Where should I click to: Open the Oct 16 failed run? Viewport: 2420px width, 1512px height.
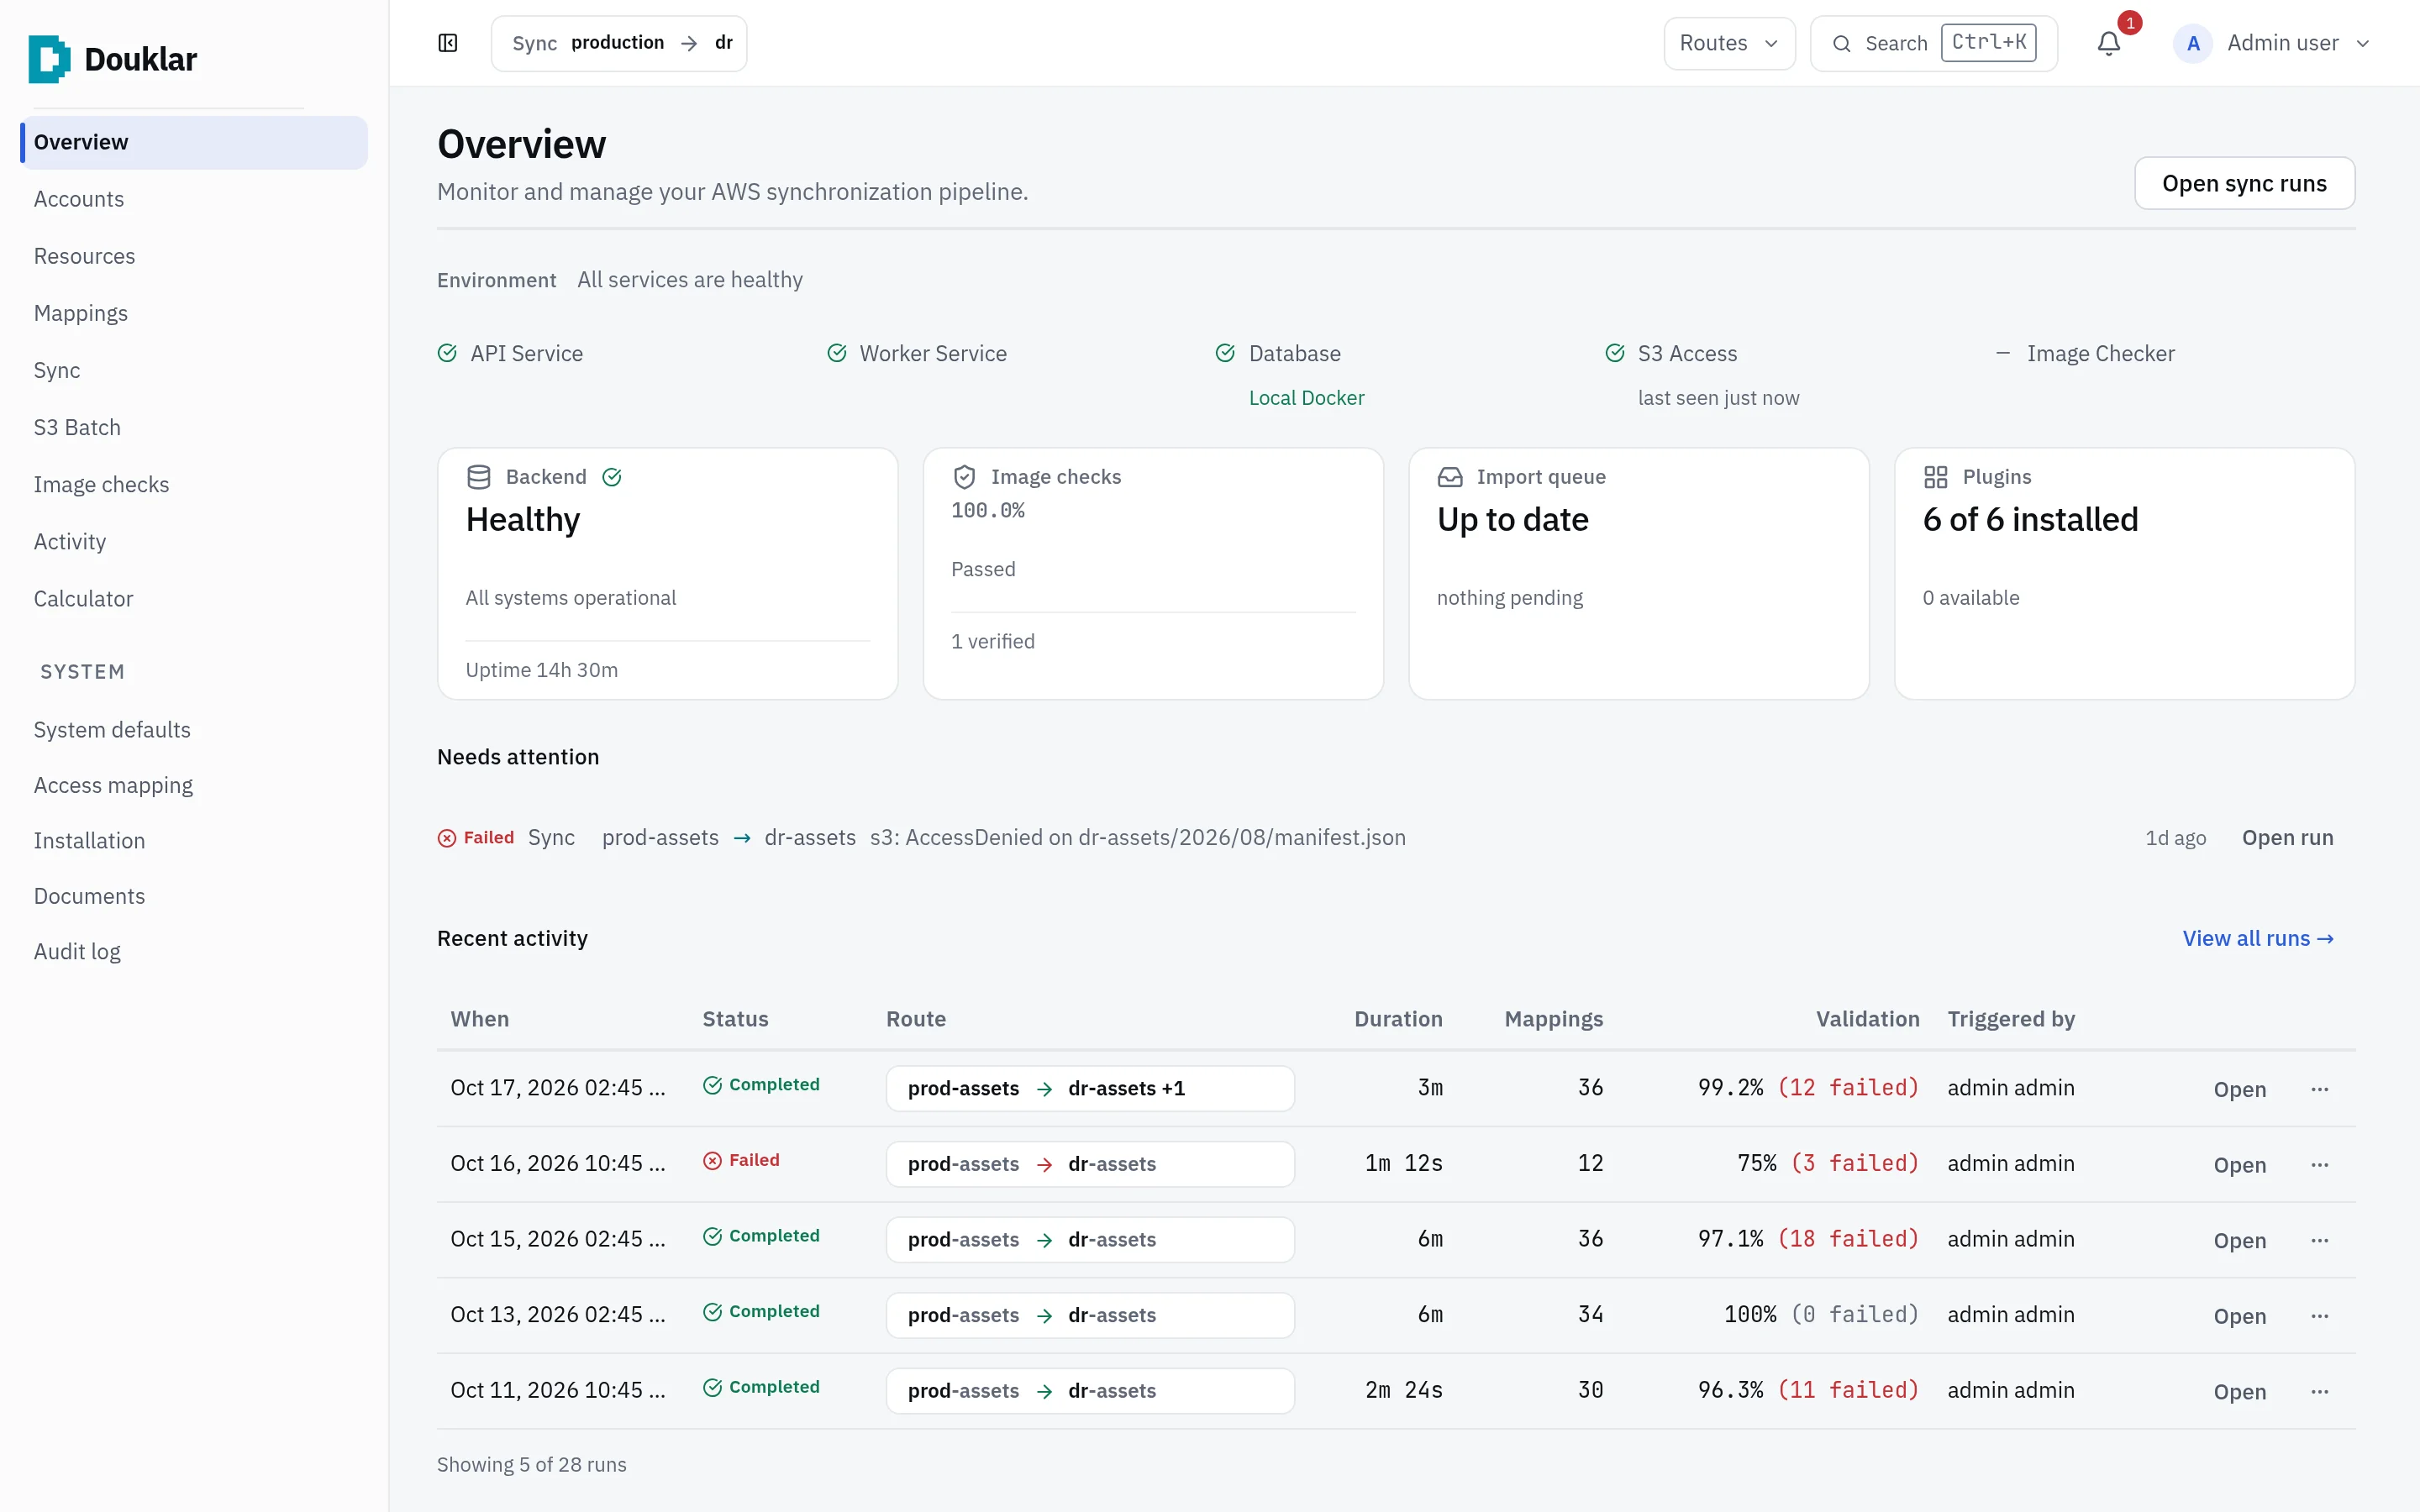coord(2239,1165)
